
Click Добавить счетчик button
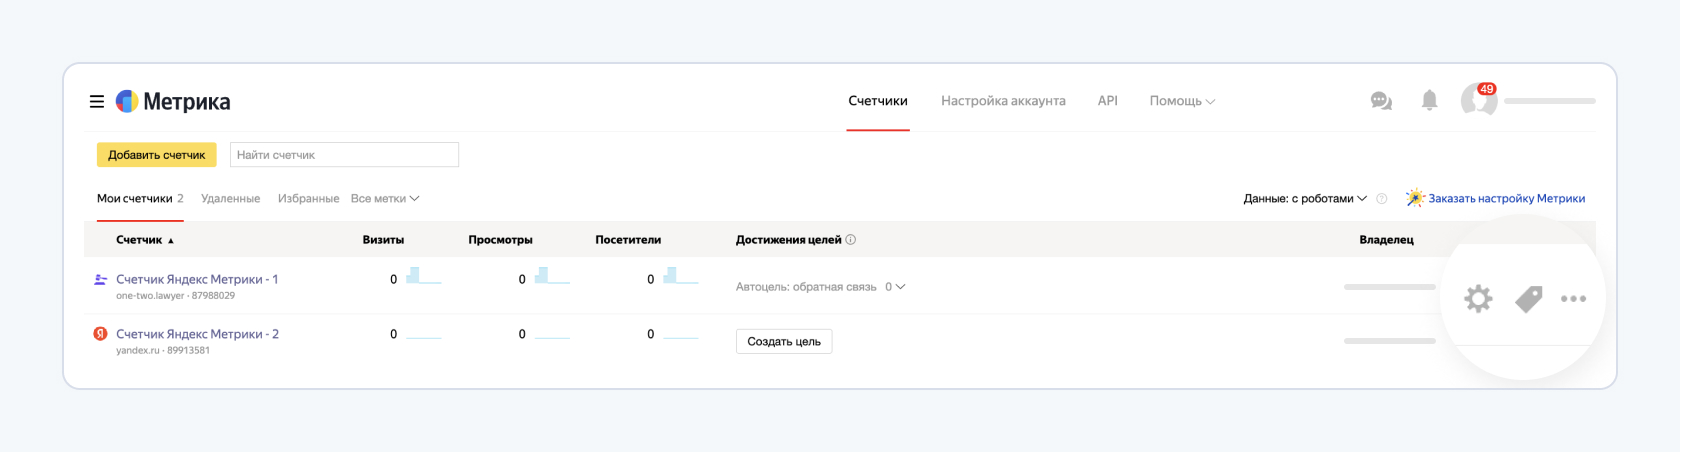(156, 155)
